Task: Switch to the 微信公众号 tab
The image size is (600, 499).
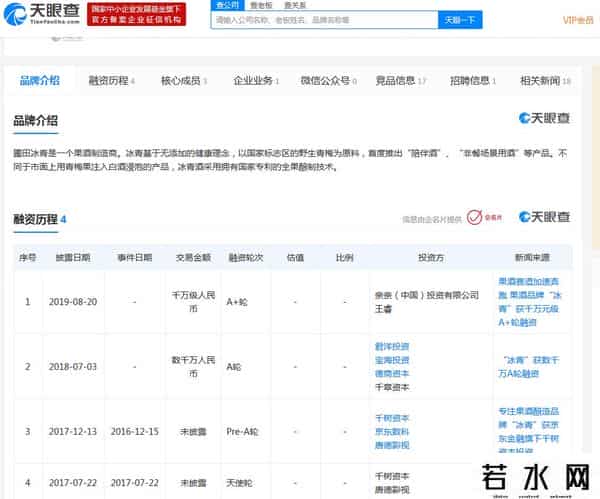Action: coord(329,81)
